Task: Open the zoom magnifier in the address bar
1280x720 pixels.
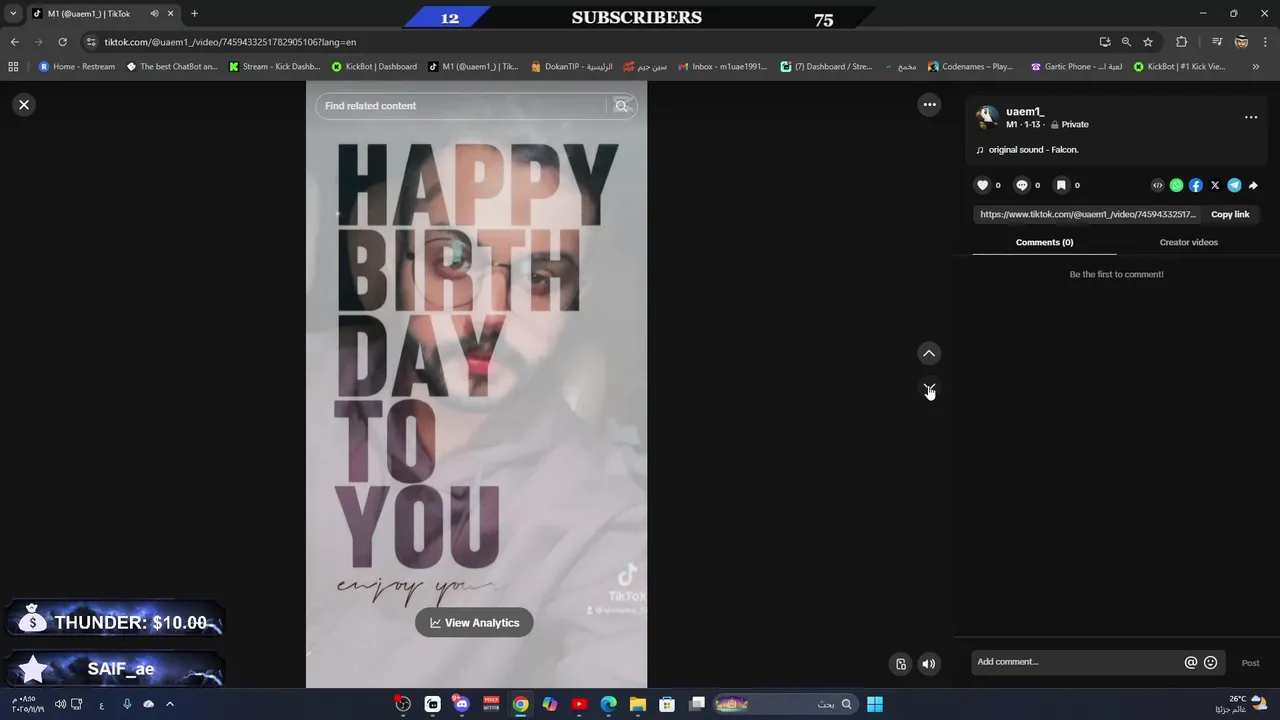Action: click(x=1126, y=42)
